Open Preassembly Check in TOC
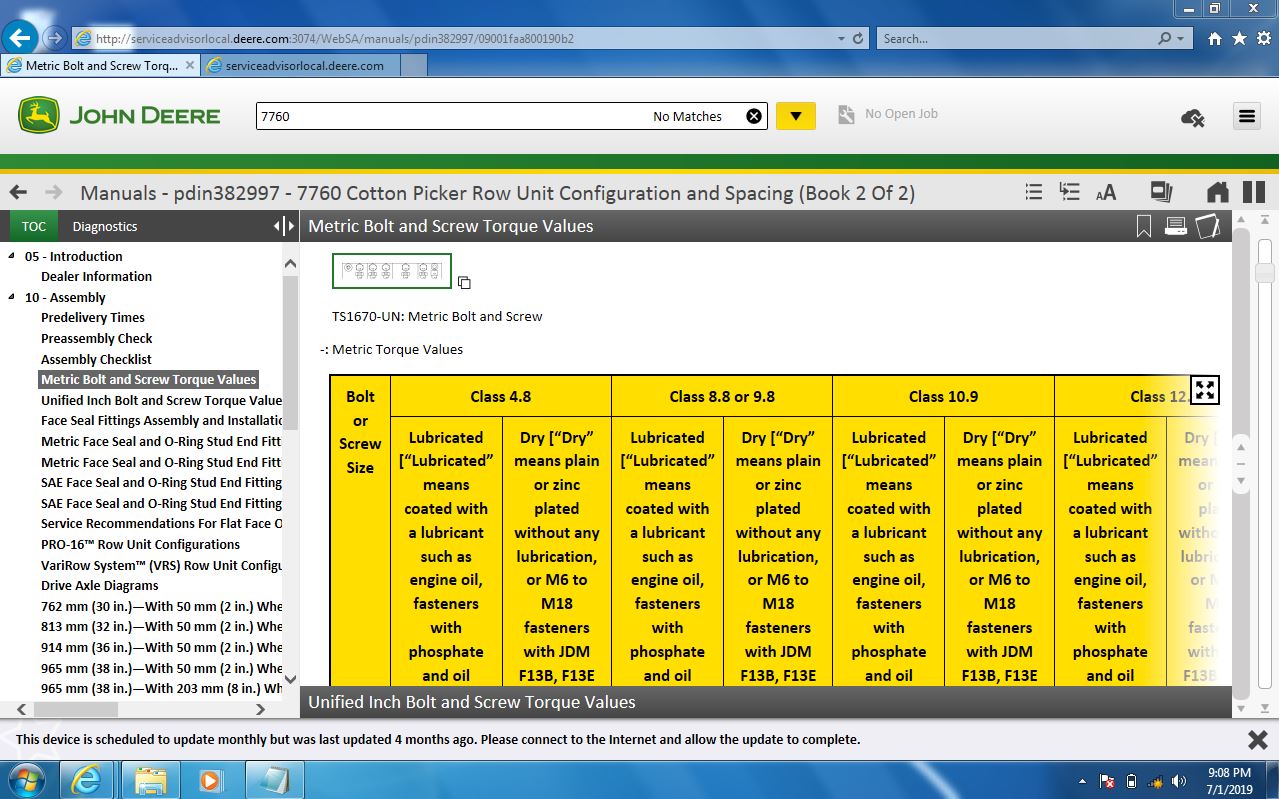This screenshot has width=1279, height=799. (x=97, y=339)
